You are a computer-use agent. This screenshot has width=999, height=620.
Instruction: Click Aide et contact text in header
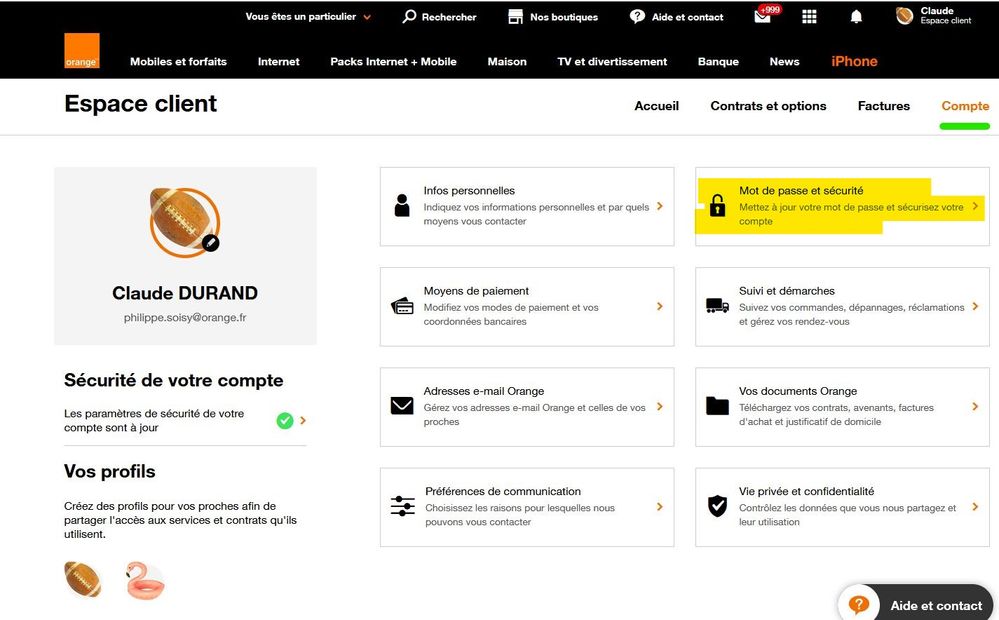coord(687,17)
